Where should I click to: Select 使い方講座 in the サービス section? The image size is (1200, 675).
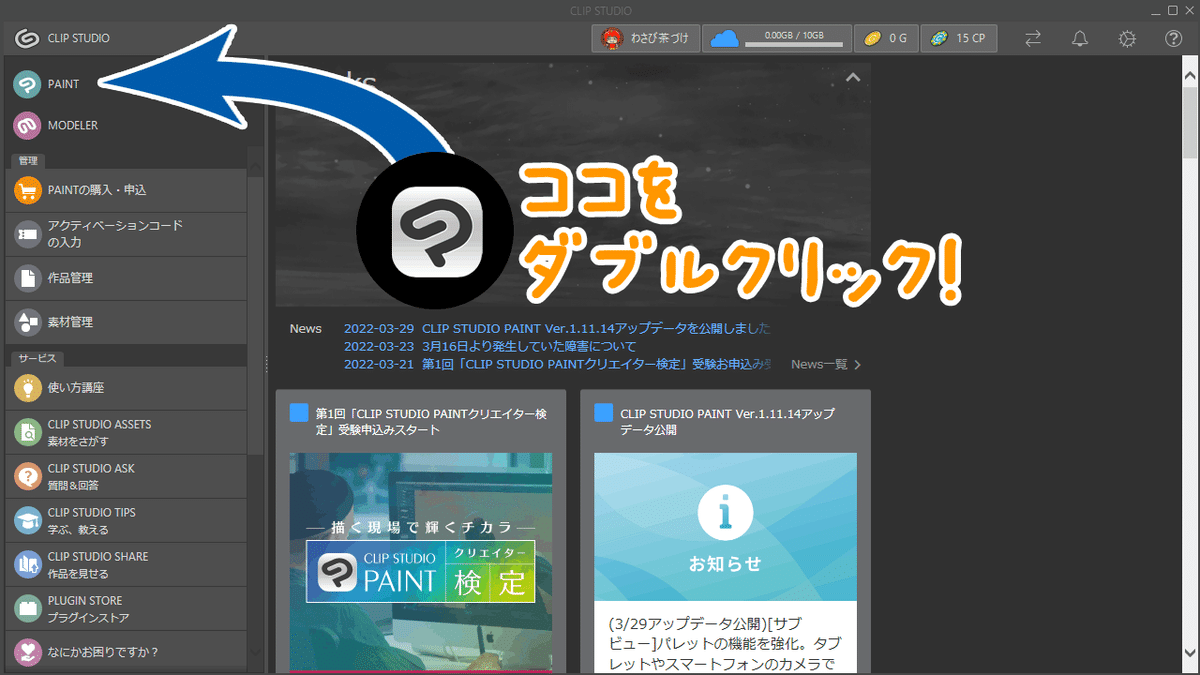pos(124,388)
